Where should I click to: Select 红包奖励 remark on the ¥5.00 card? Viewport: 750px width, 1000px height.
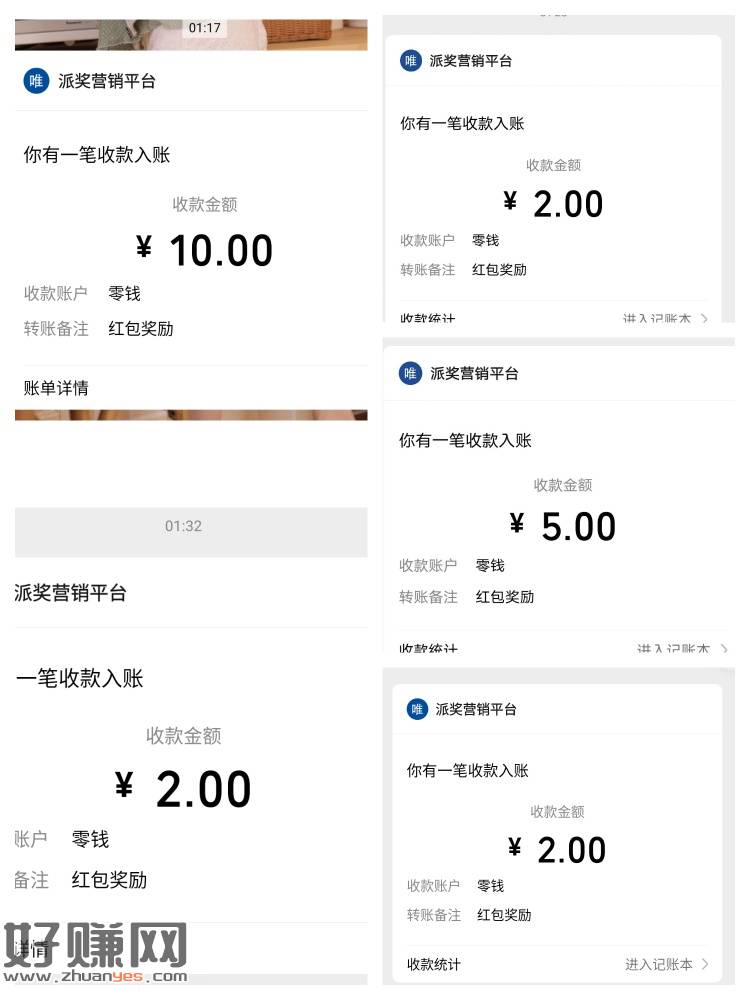point(505,597)
